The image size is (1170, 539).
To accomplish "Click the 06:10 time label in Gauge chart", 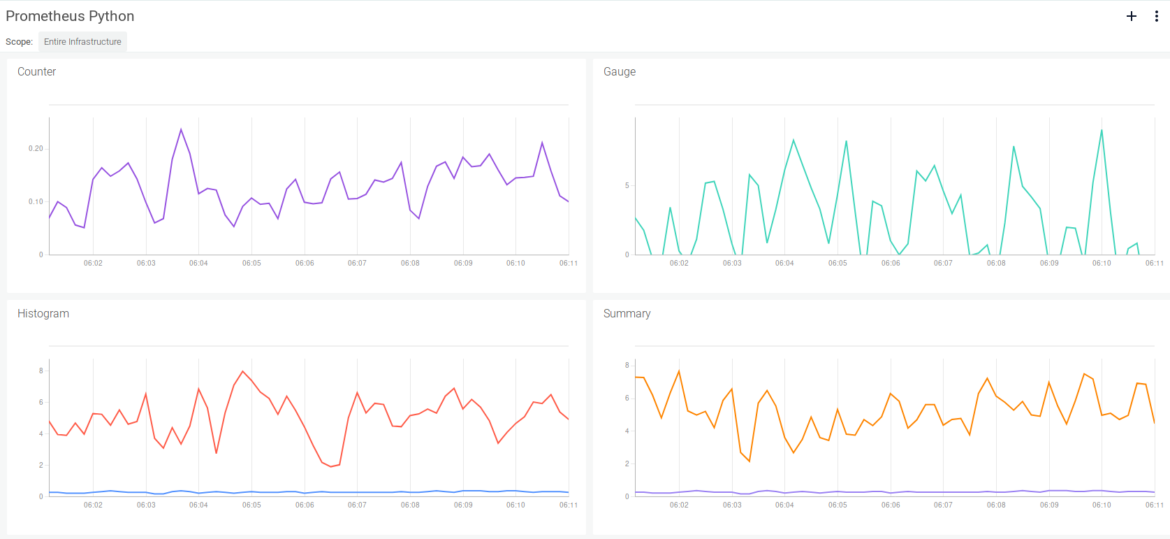I will pos(1102,264).
